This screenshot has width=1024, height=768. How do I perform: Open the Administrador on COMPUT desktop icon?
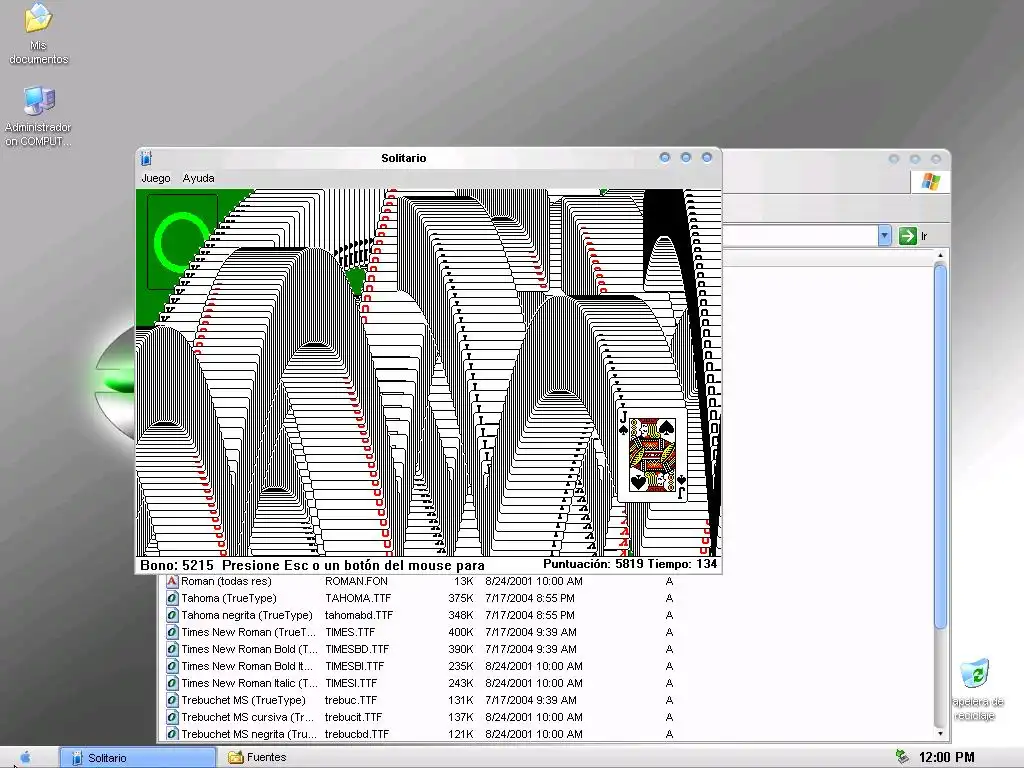click(x=39, y=117)
